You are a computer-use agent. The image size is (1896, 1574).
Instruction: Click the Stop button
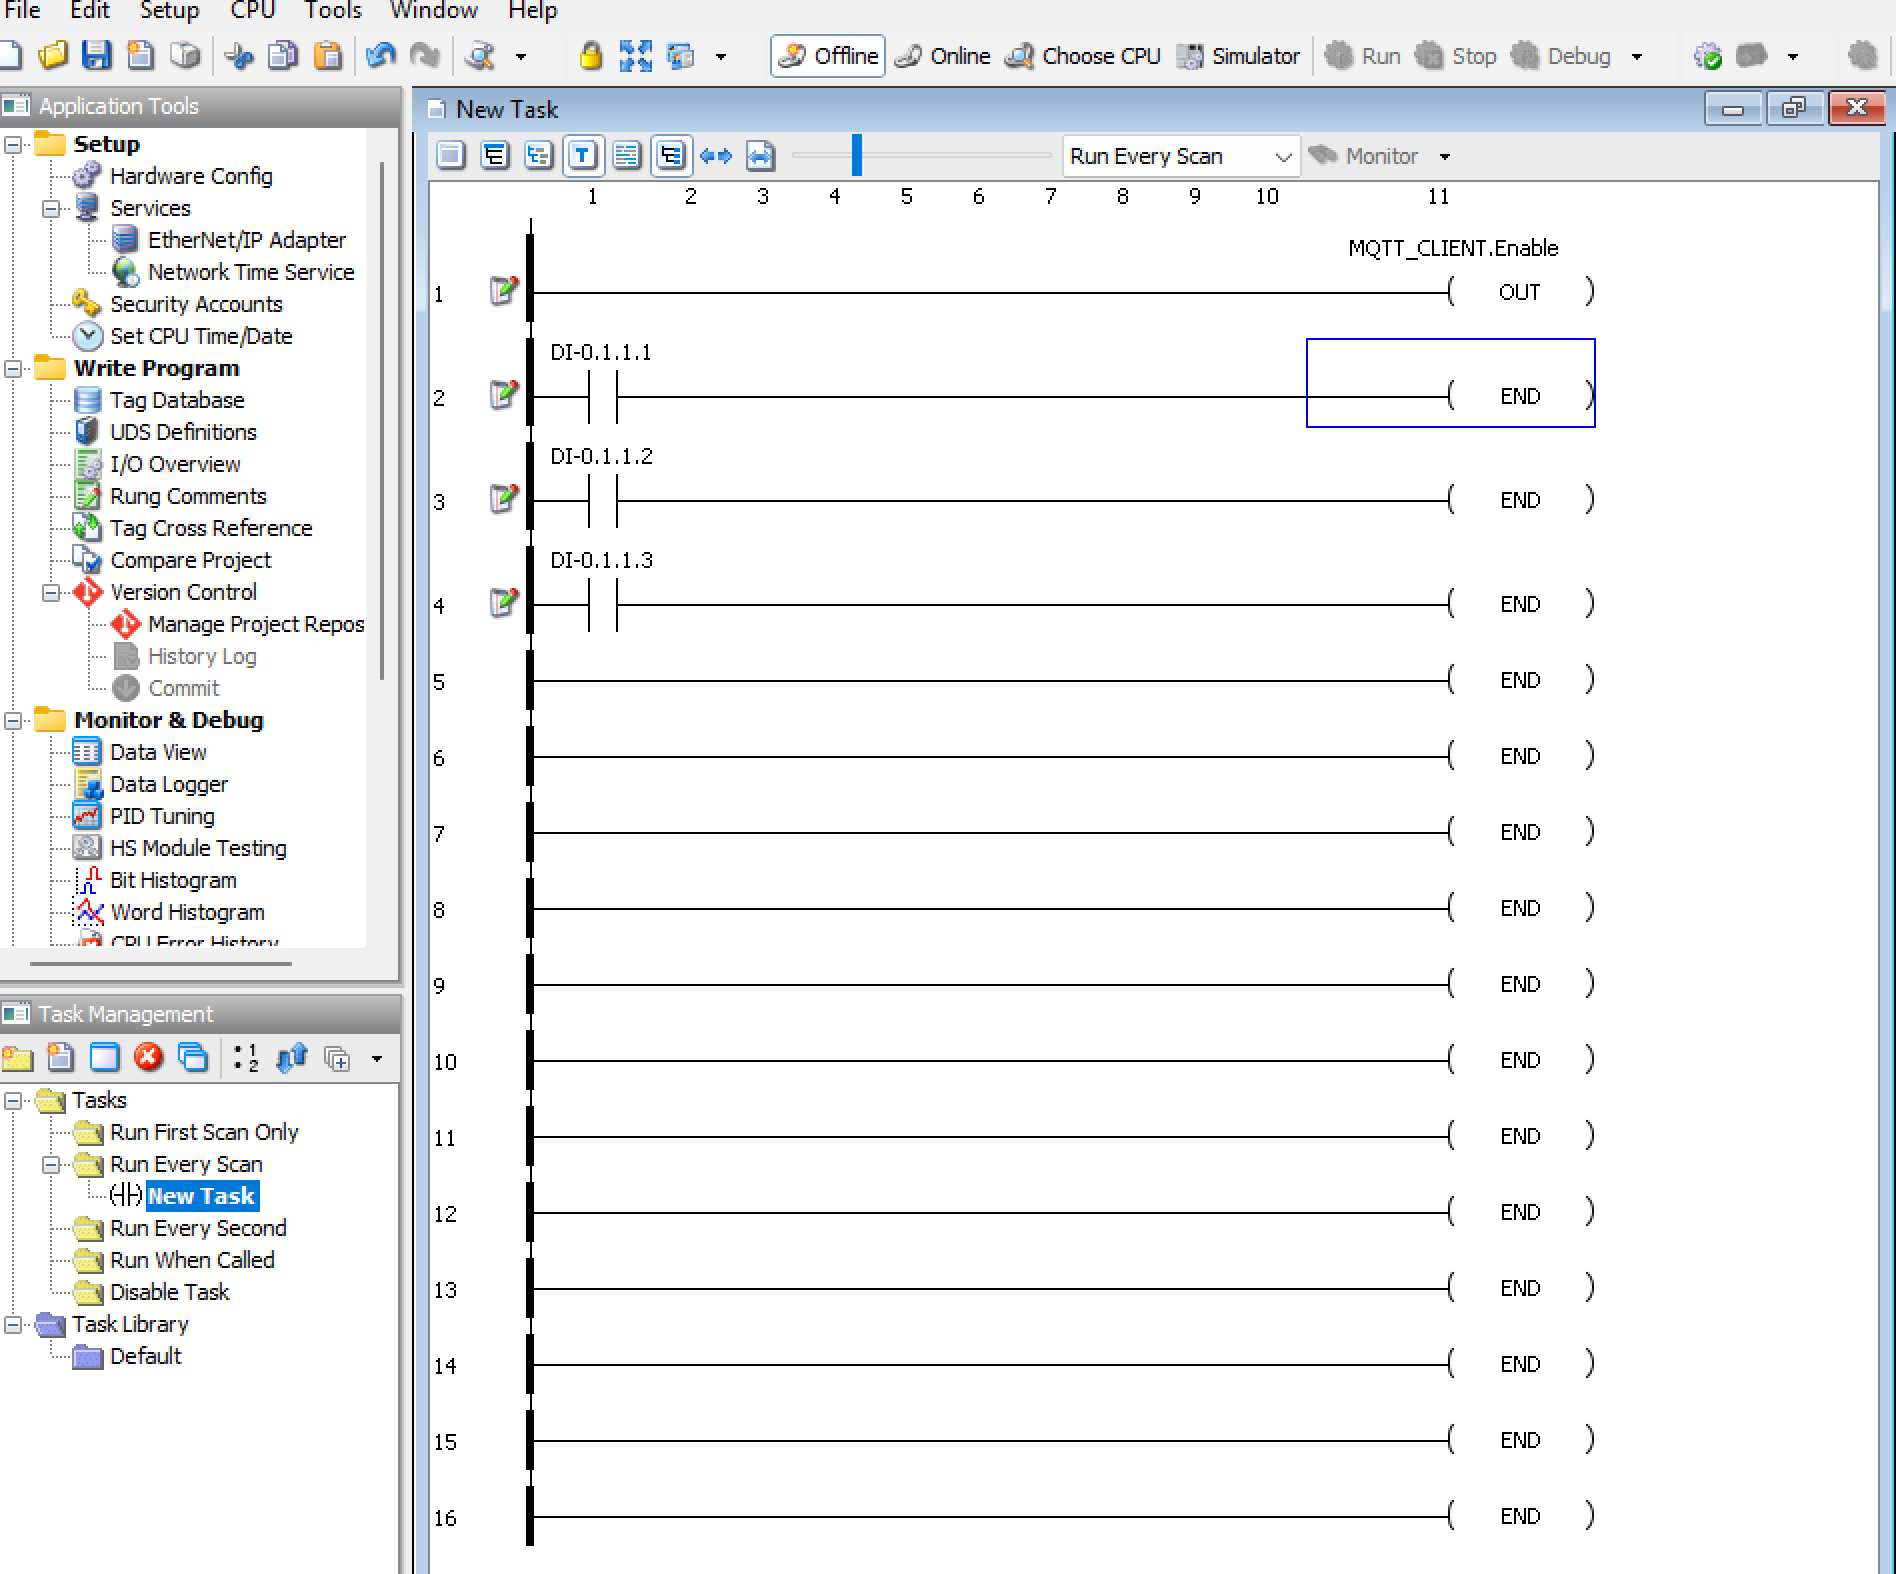(x=1456, y=56)
